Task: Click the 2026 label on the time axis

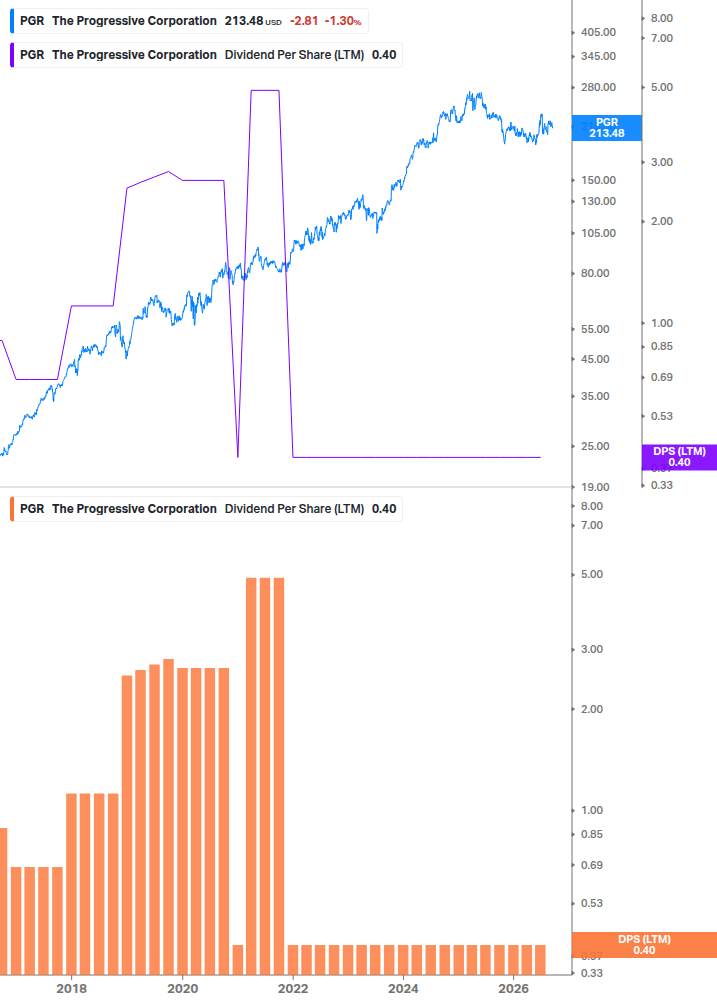Action: click(x=514, y=988)
